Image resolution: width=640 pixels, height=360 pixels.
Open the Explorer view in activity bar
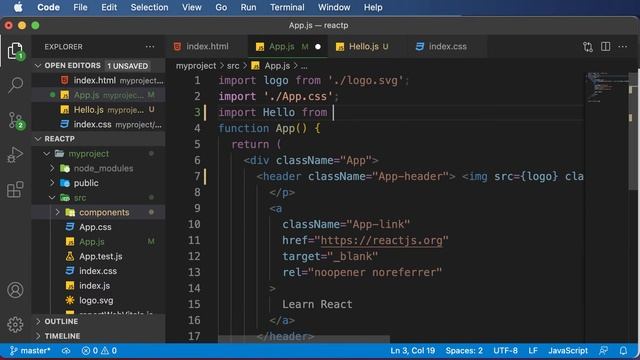[x=16, y=51]
